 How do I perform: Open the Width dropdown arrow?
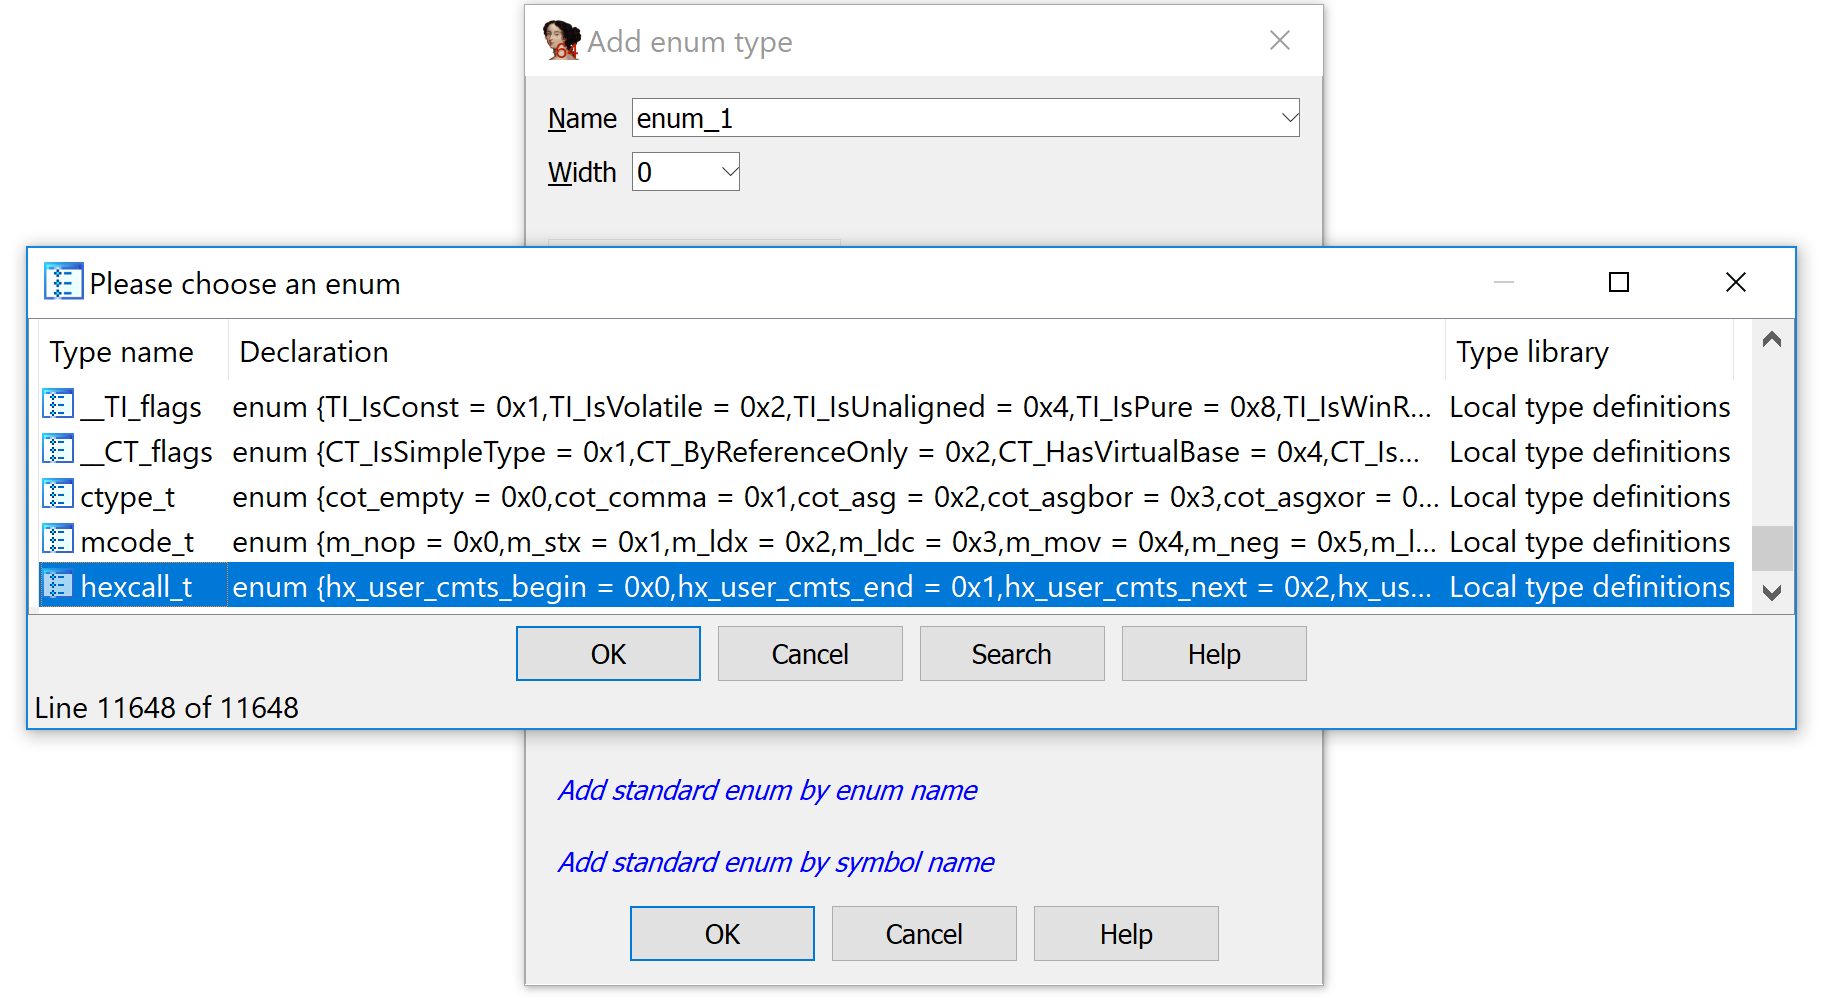point(729,172)
